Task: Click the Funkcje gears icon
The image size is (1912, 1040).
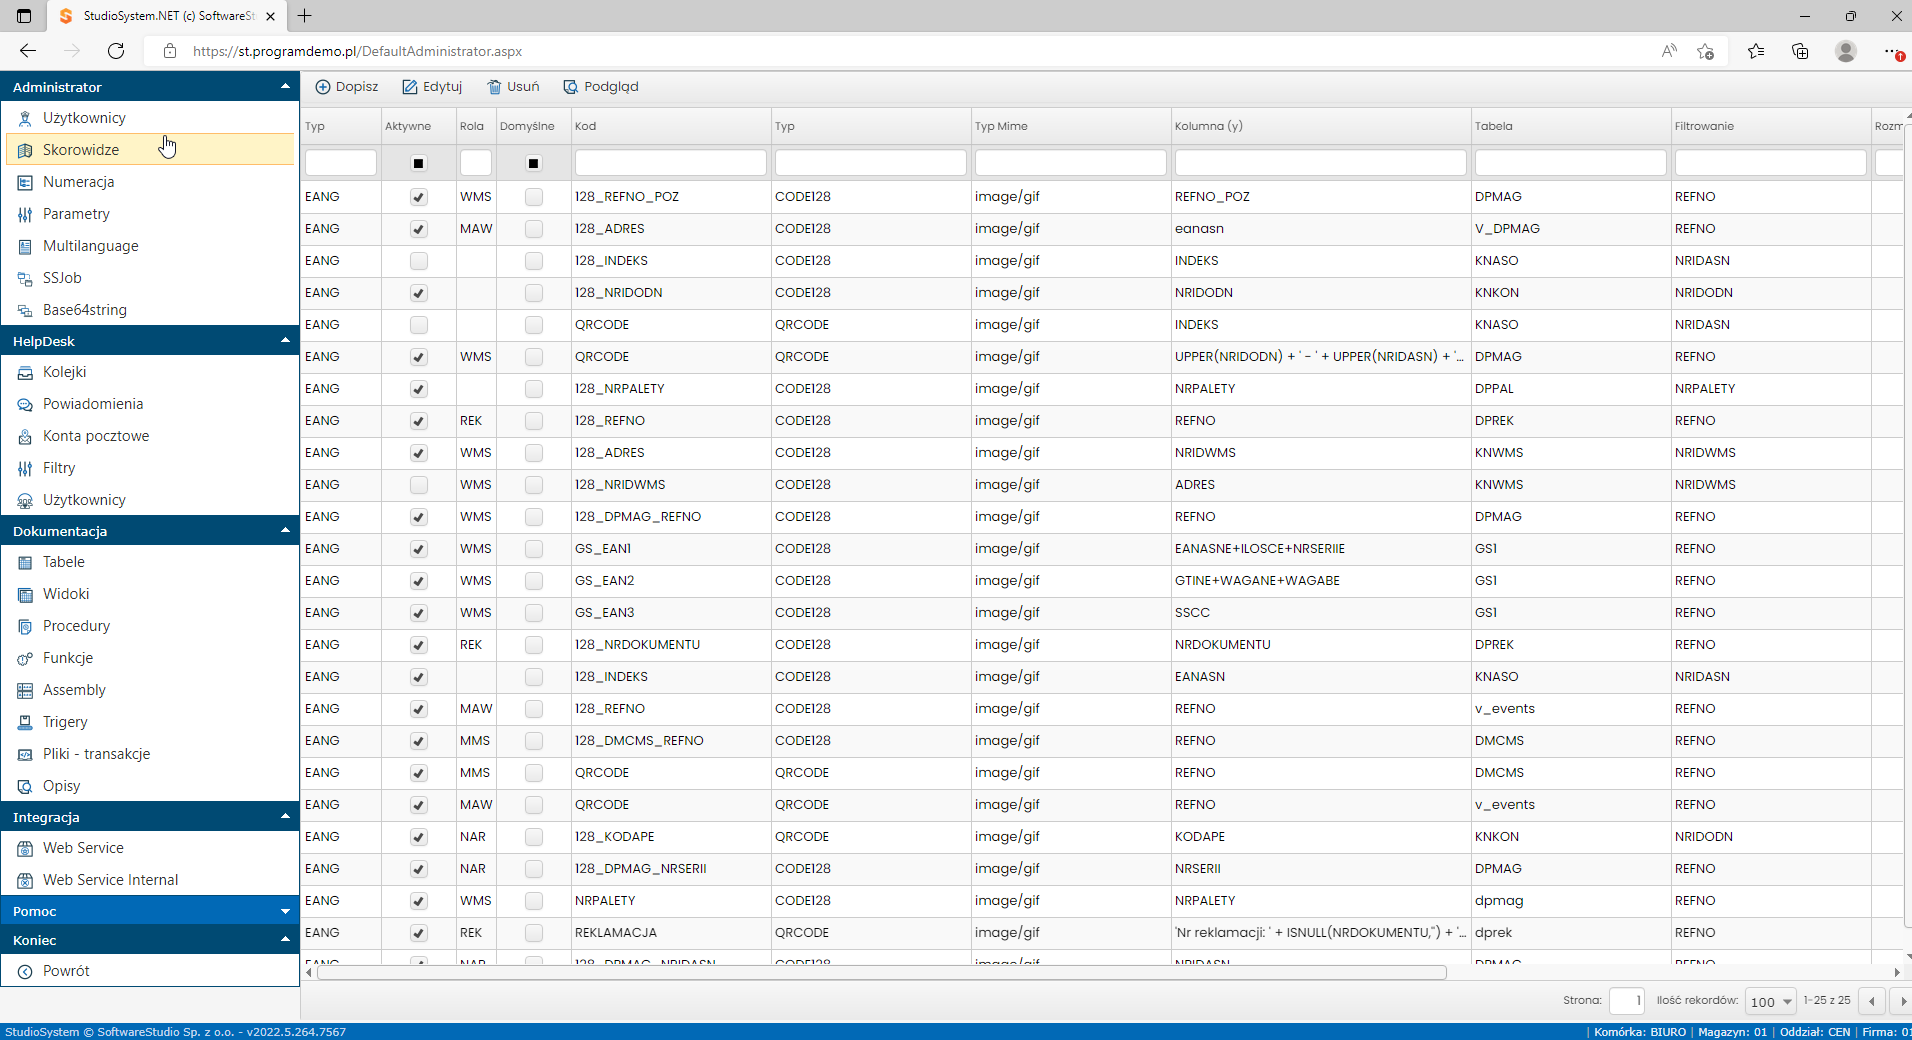Action: (x=25, y=659)
